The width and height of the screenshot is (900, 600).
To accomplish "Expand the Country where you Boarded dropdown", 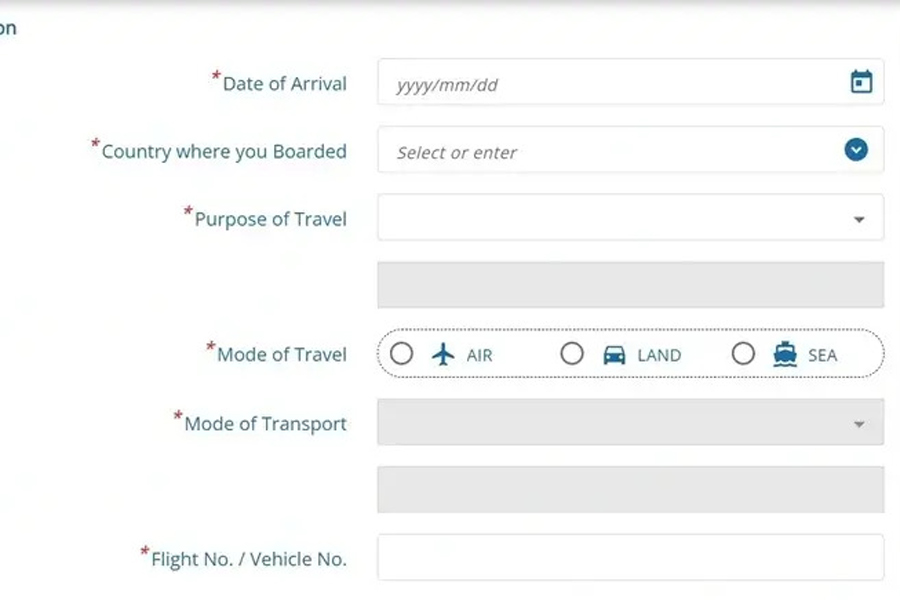I will [855, 150].
